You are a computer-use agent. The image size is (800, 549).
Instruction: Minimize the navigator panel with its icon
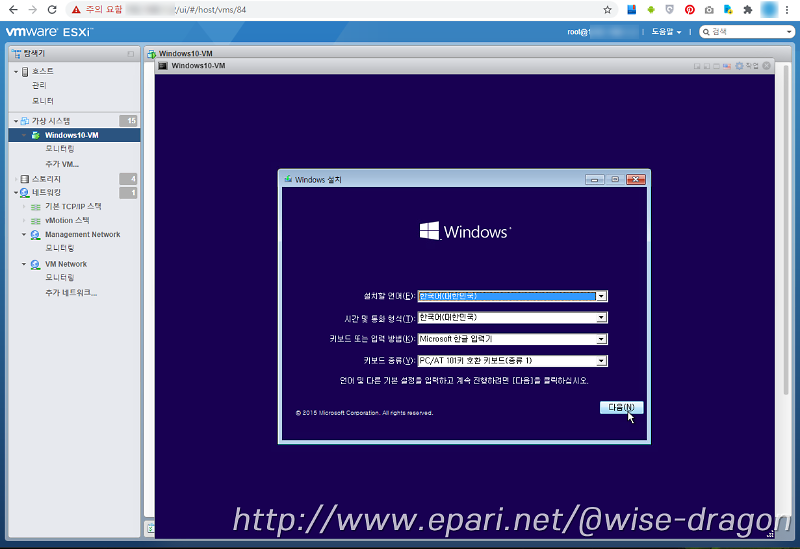[x=131, y=54]
